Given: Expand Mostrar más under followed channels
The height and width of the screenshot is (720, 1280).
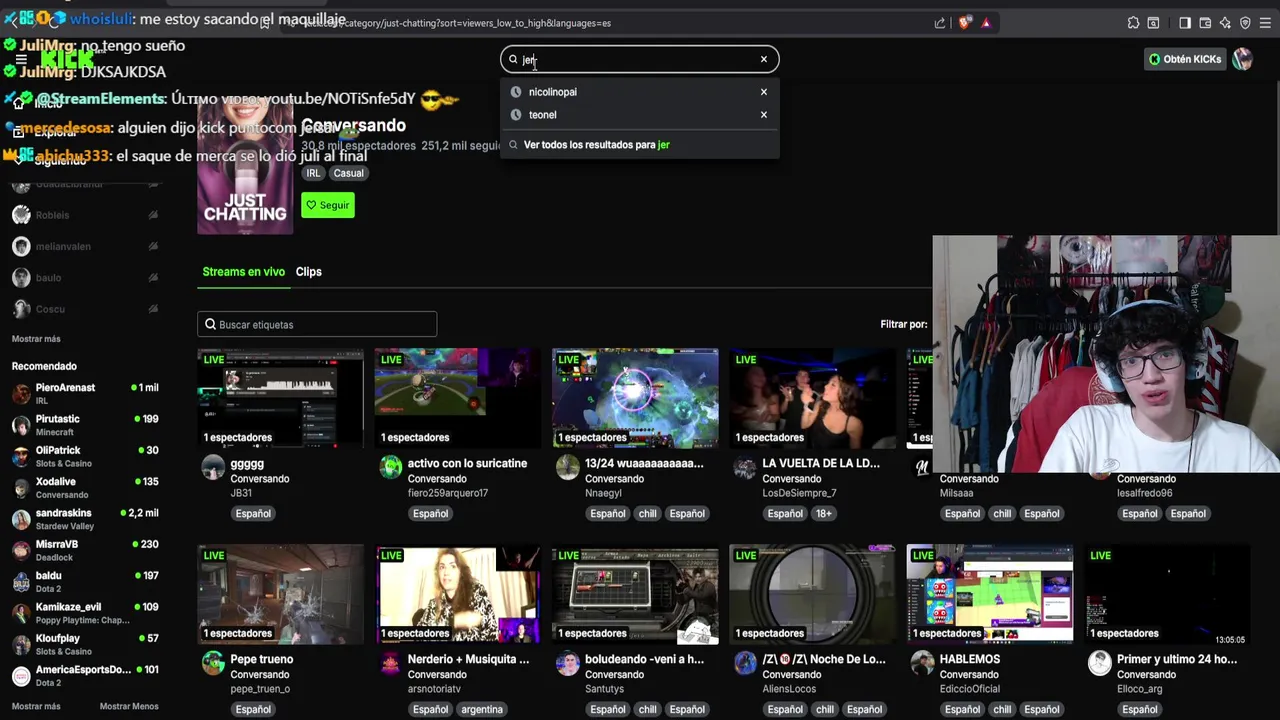Looking at the screenshot, I should (36, 339).
